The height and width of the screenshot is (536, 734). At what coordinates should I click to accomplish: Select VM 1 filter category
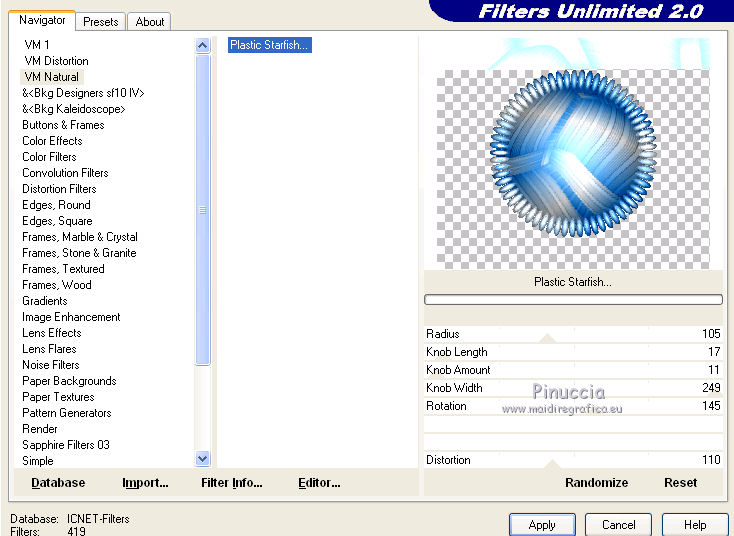coord(37,44)
